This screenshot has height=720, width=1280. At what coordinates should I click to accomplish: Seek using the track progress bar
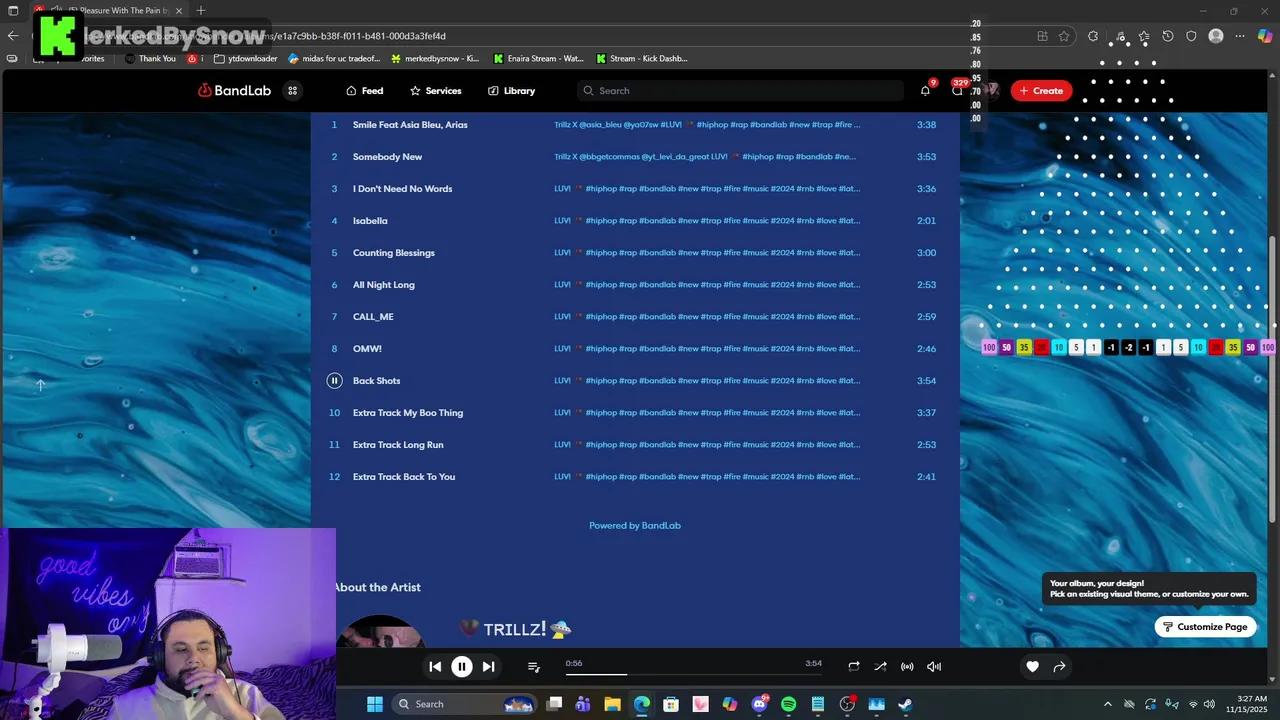pyautogui.click(x=693, y=674)
